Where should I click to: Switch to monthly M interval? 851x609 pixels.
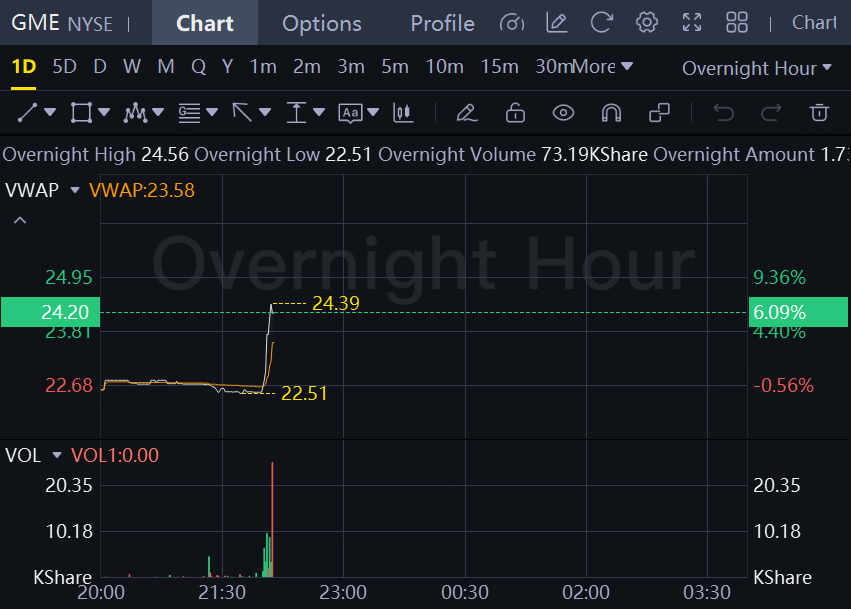[166, 67]
